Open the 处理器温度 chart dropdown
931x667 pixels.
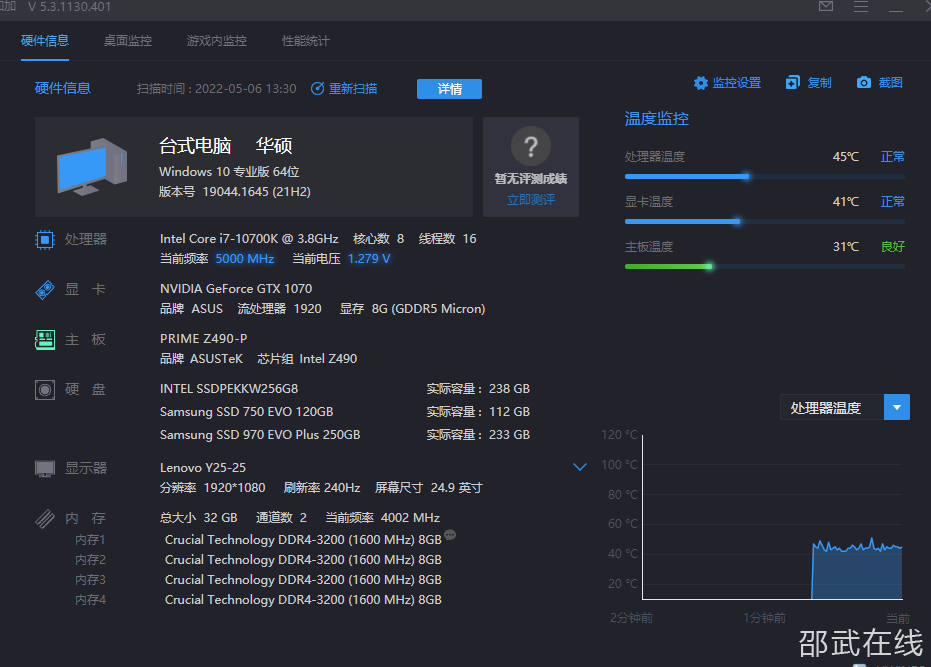coord(898,407)
